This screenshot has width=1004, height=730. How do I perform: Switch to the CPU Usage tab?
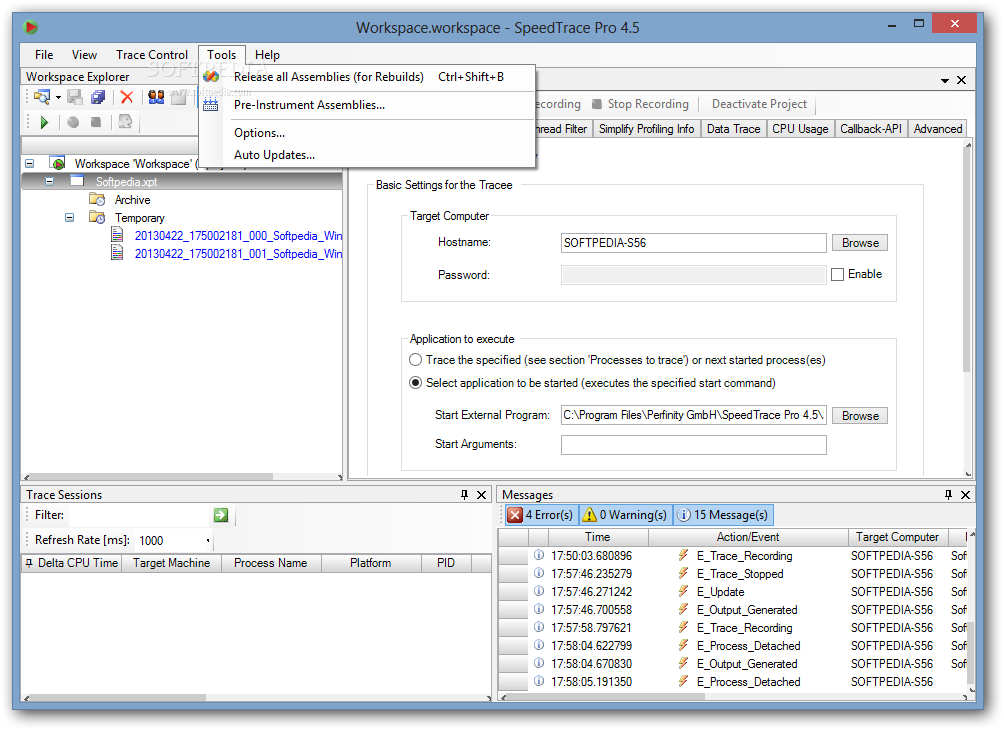click(800, 129)
